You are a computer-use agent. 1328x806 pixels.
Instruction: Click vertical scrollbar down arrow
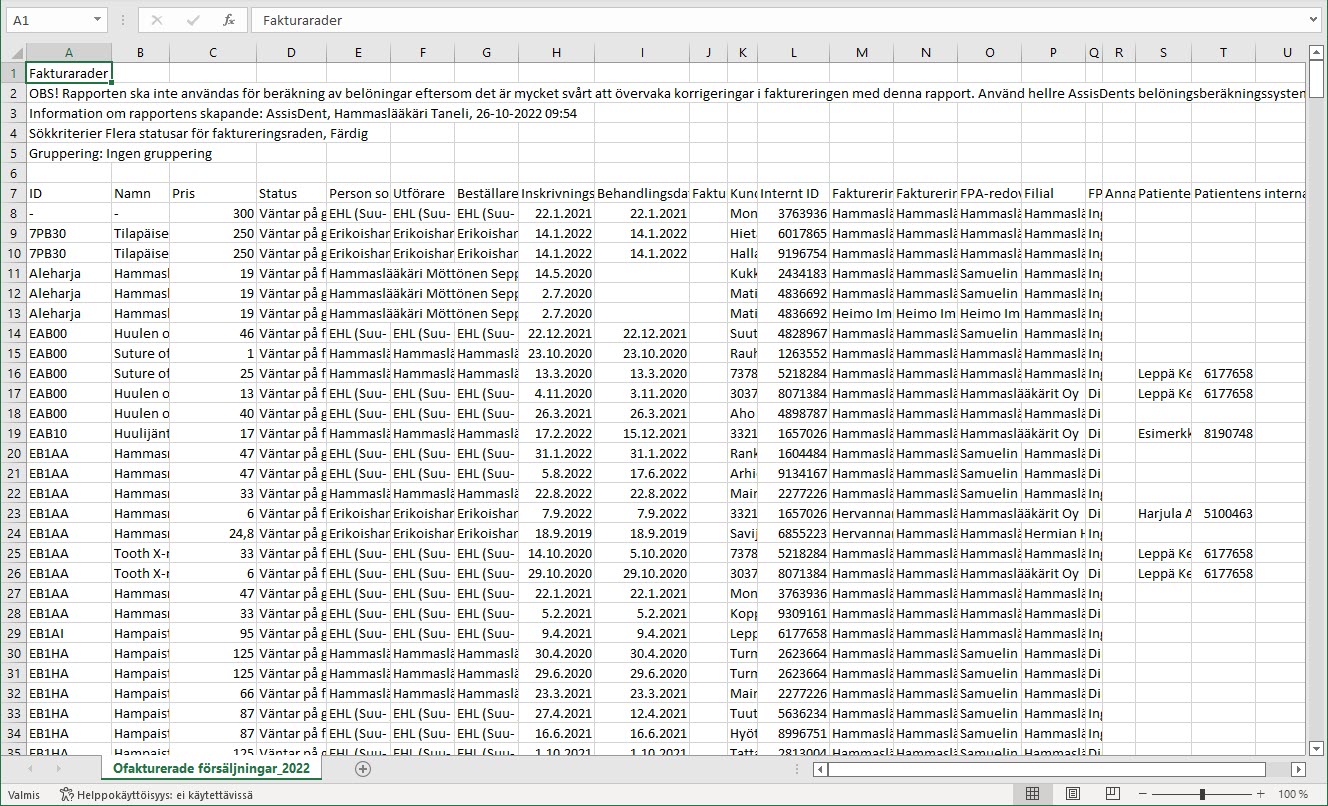point(1316,747)
